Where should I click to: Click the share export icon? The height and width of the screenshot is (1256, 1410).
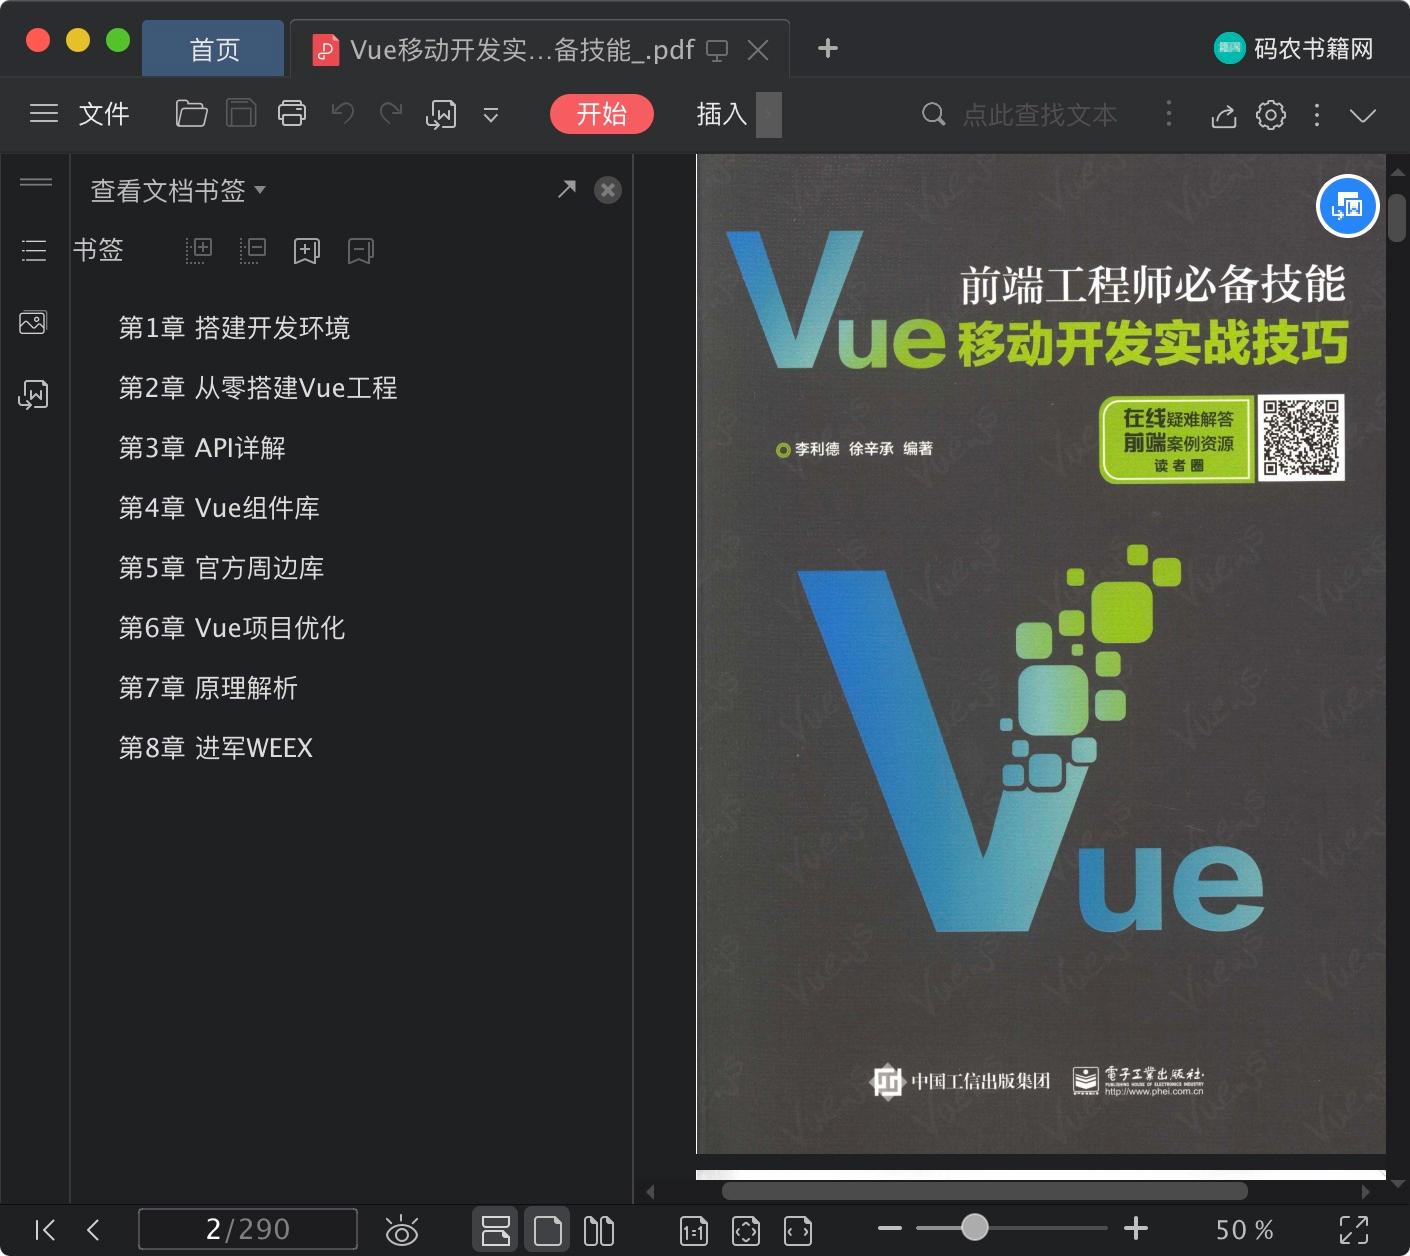pyautogui.click(x=1224, y=115)
